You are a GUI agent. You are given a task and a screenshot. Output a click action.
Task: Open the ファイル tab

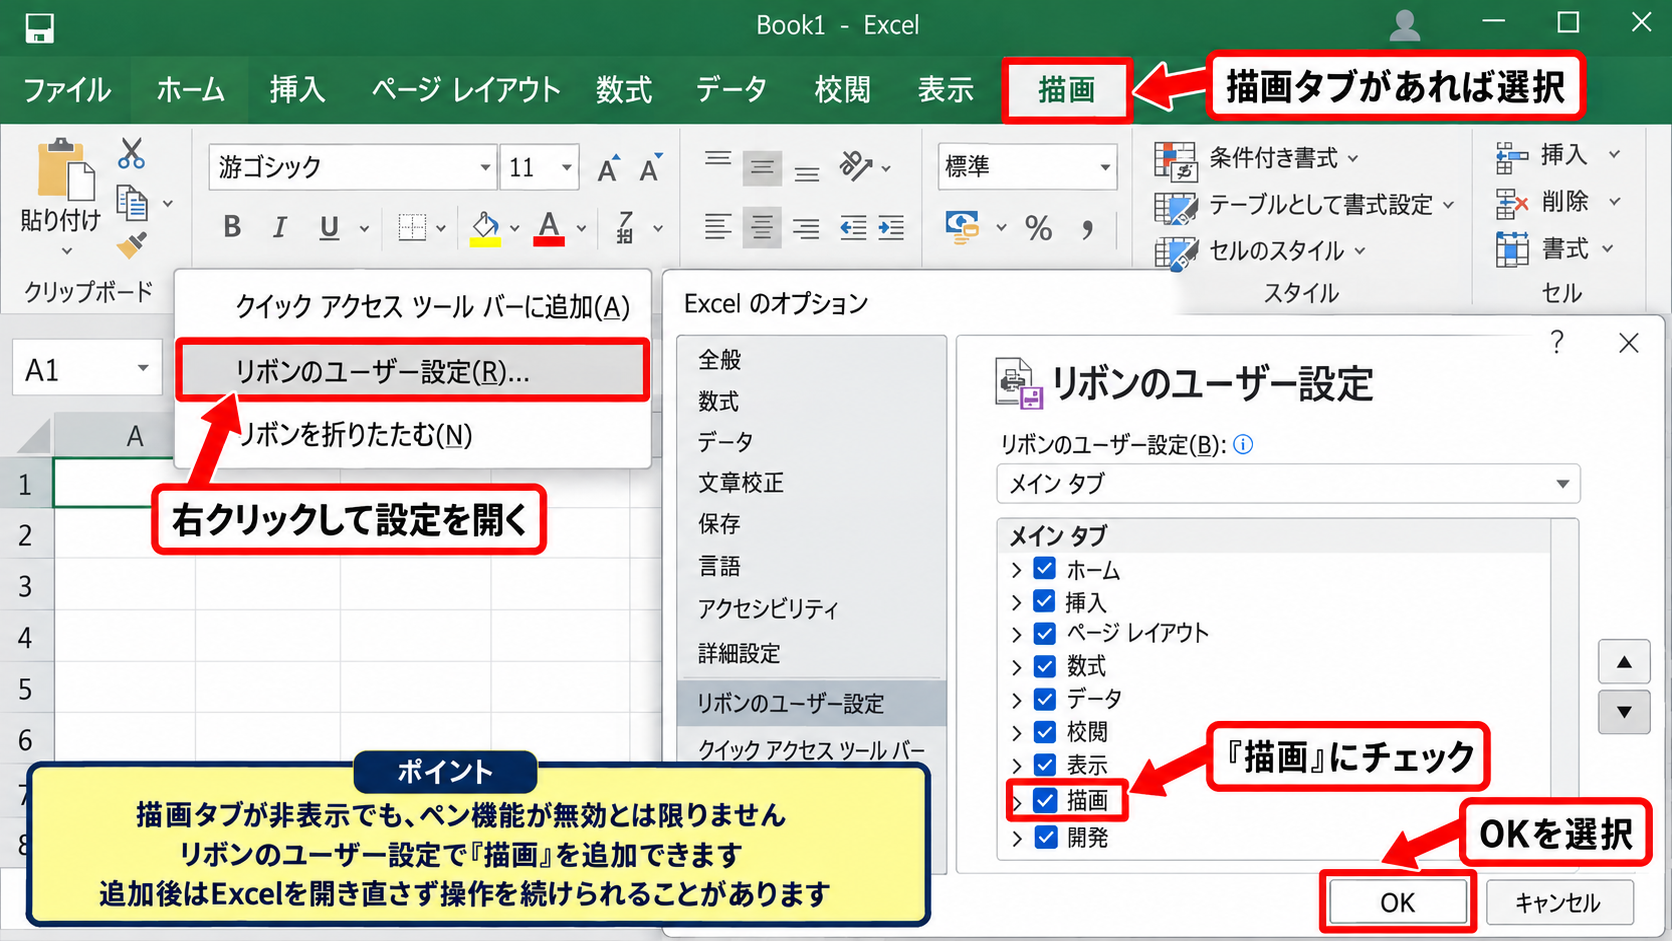(67, 90)
